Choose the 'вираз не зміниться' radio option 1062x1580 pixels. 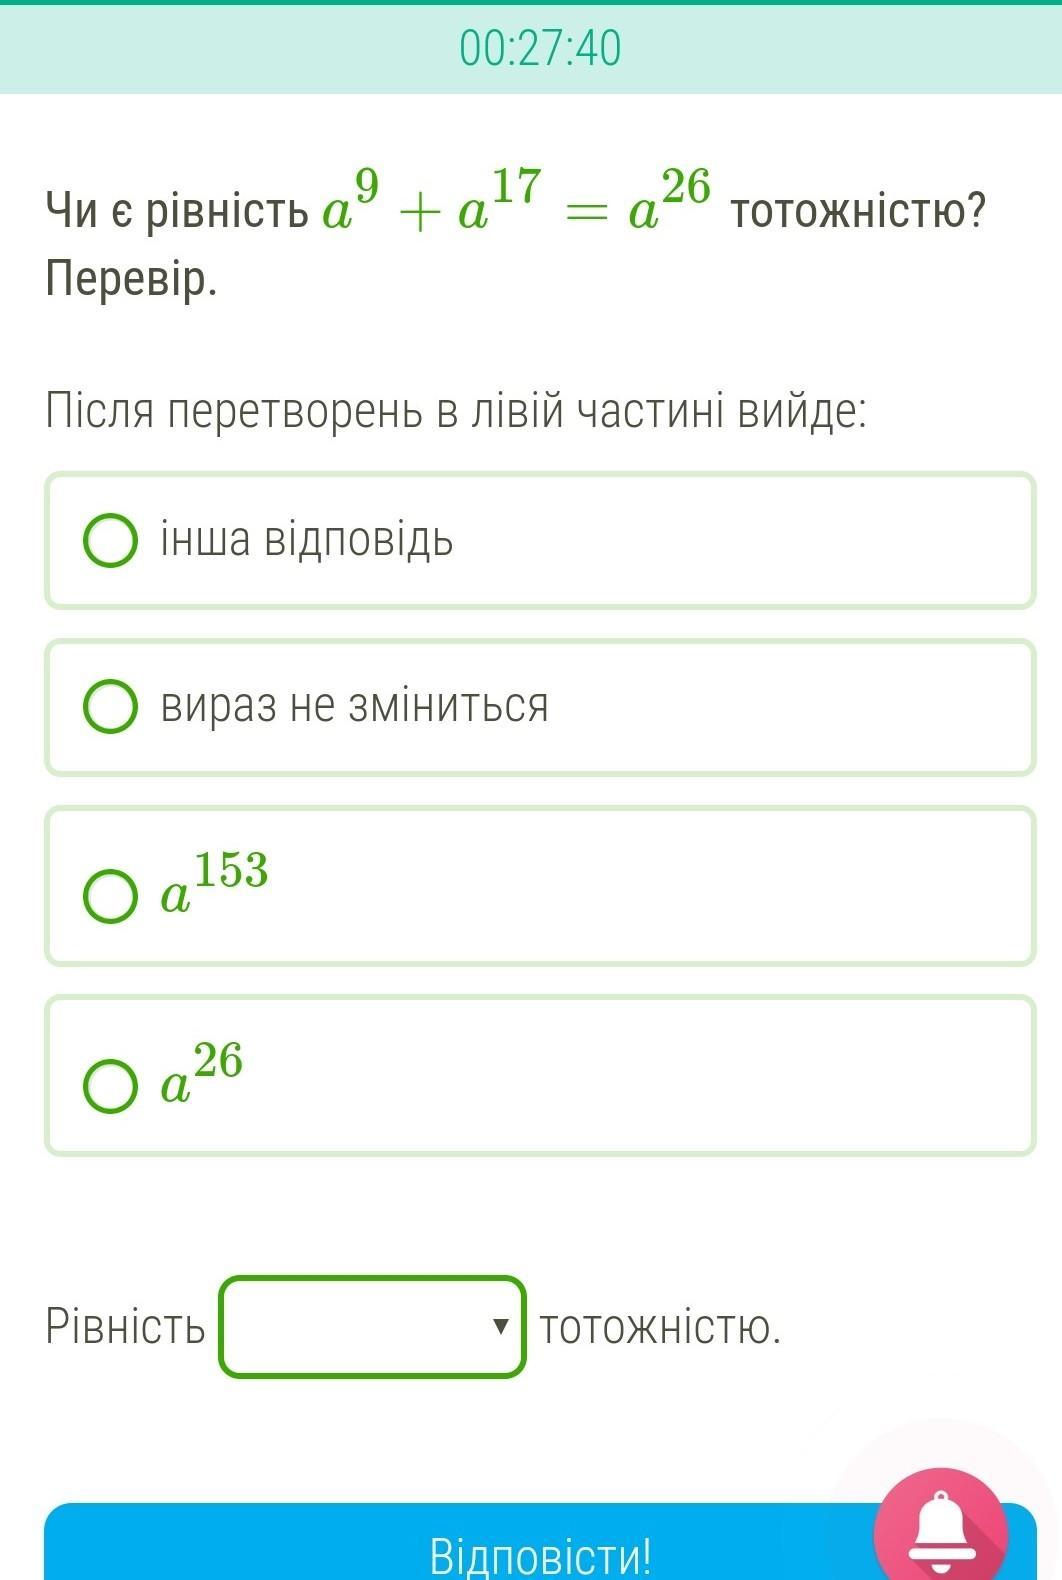click(110, 707)
